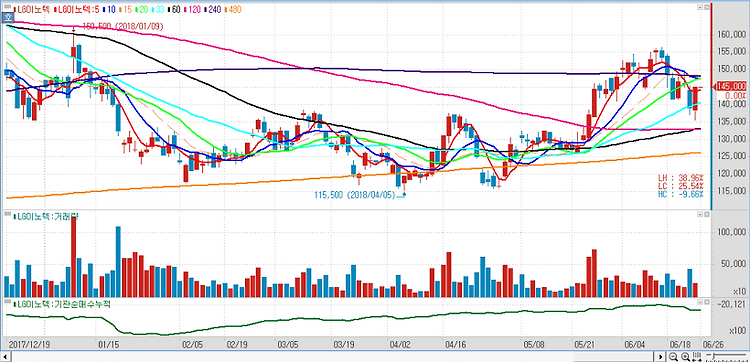Click the 115,000 price axis label

[x=732, y=191]
